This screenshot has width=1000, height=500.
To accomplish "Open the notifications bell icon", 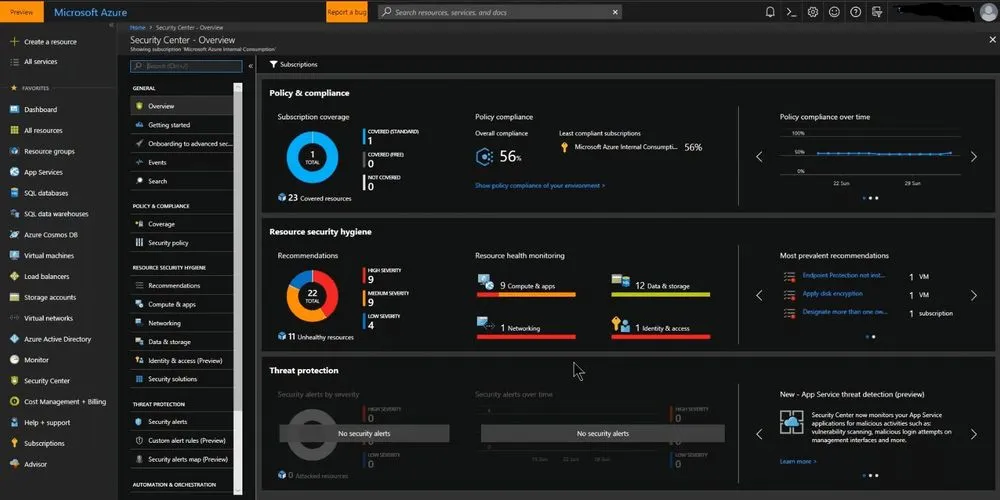I will point(770,12).
